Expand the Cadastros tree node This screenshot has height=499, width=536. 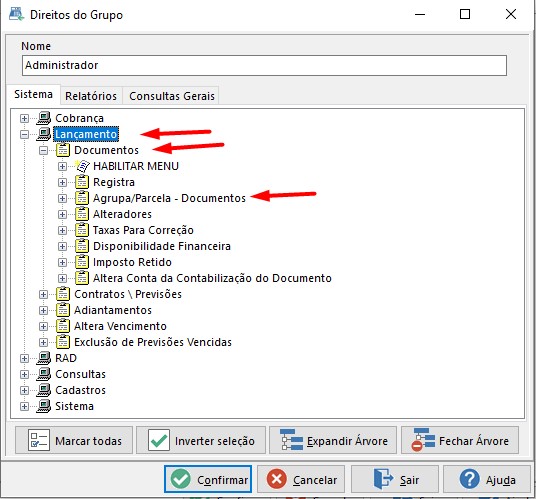tap(24, 391)
